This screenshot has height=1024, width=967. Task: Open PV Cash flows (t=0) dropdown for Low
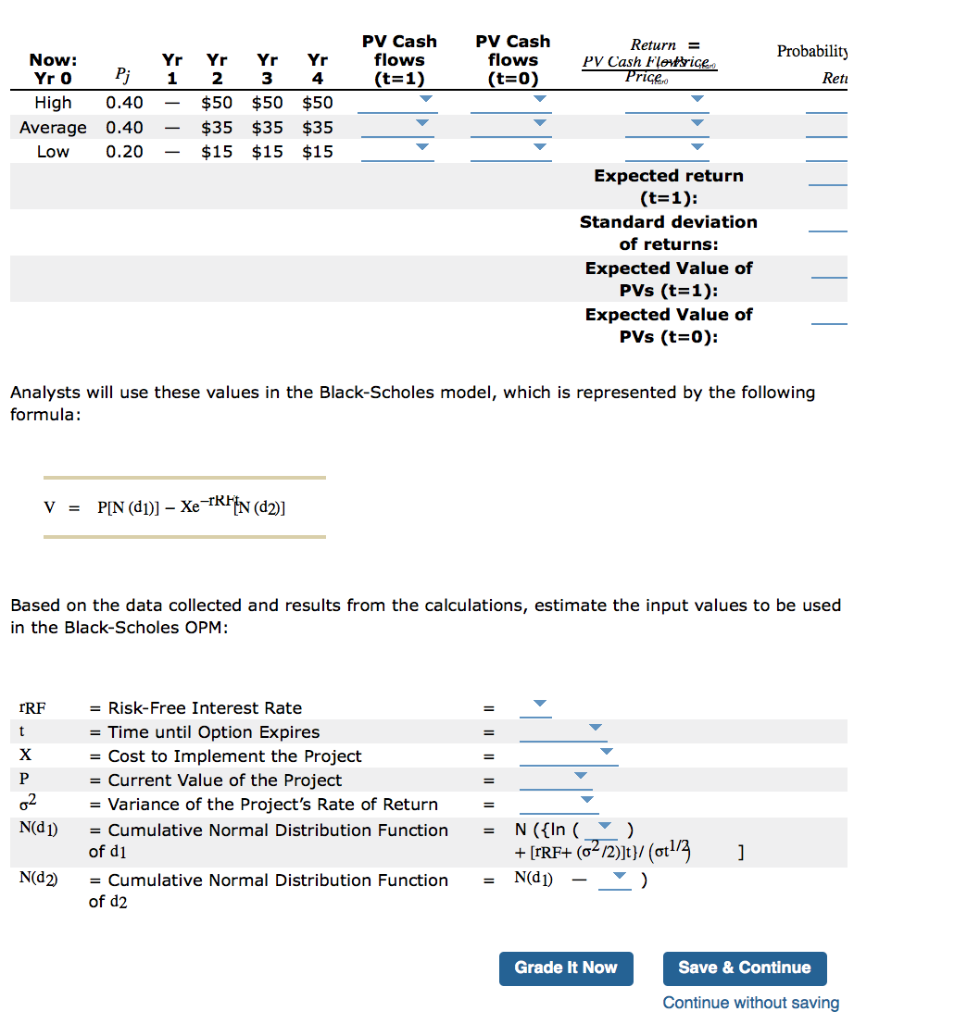click(x=538, y=148)
